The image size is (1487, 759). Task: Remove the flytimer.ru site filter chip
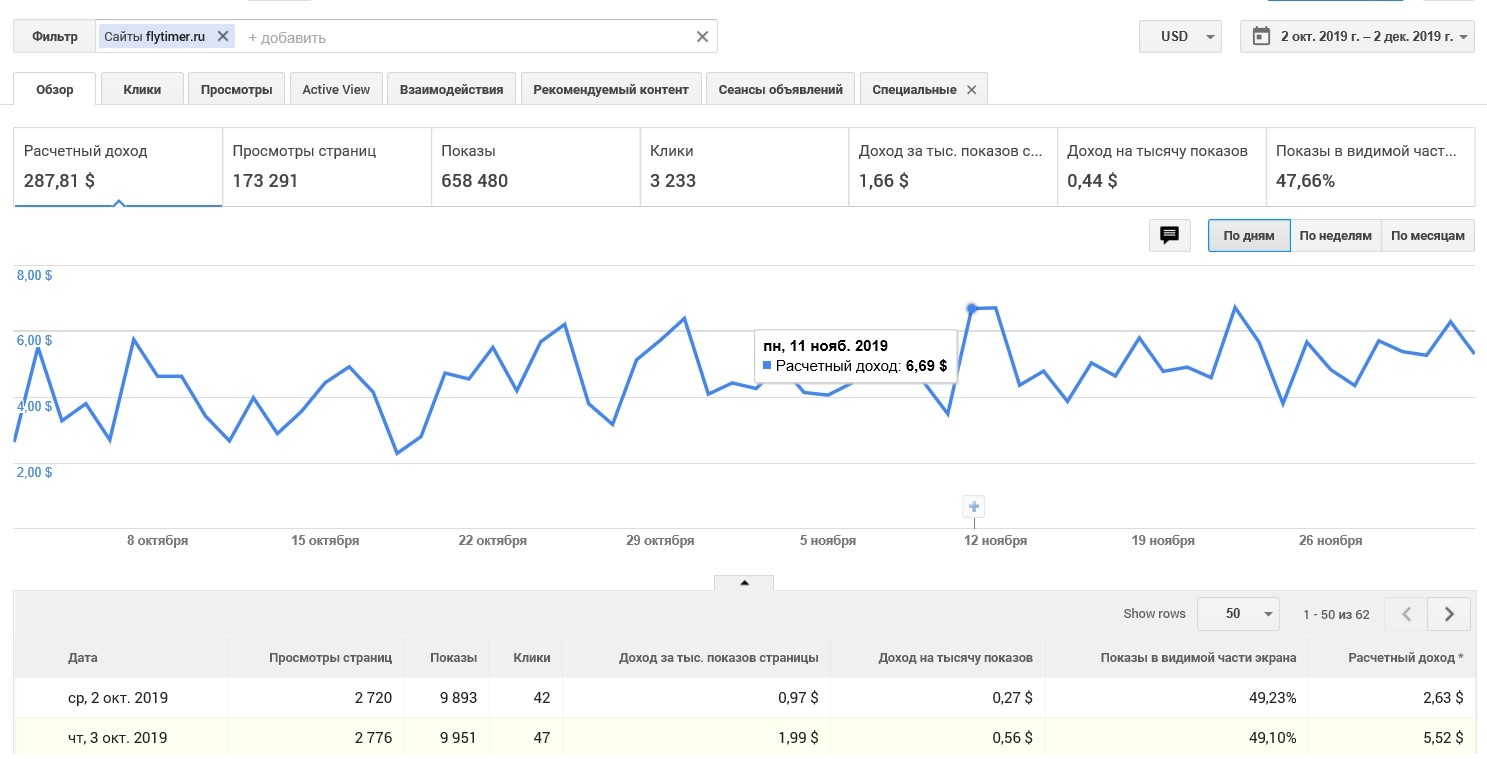pos(223,36)
